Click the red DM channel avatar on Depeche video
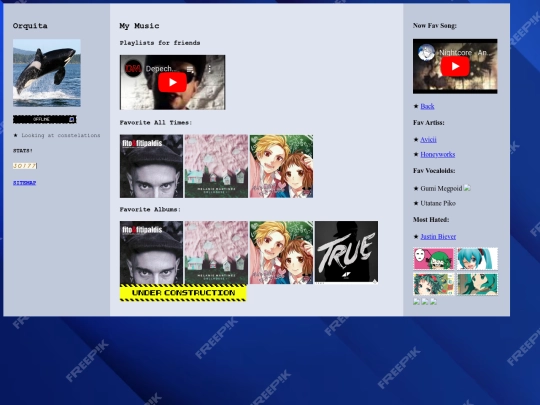 (133, 69)
